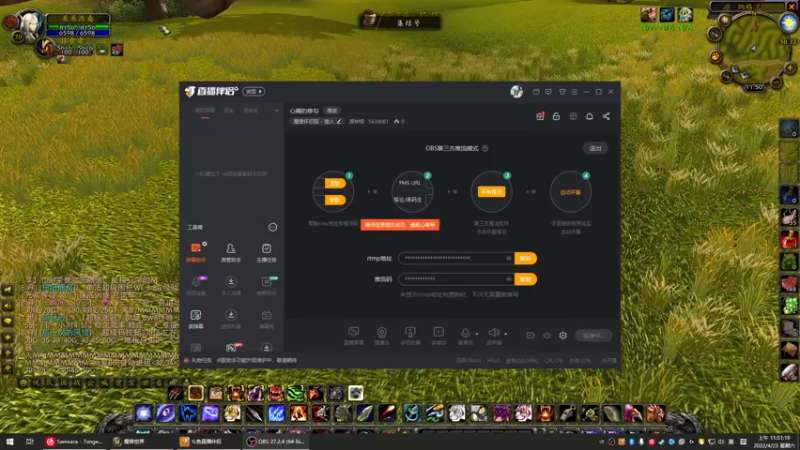
Task: Click the user avatar in the title bar
Action: coord(516,91)
